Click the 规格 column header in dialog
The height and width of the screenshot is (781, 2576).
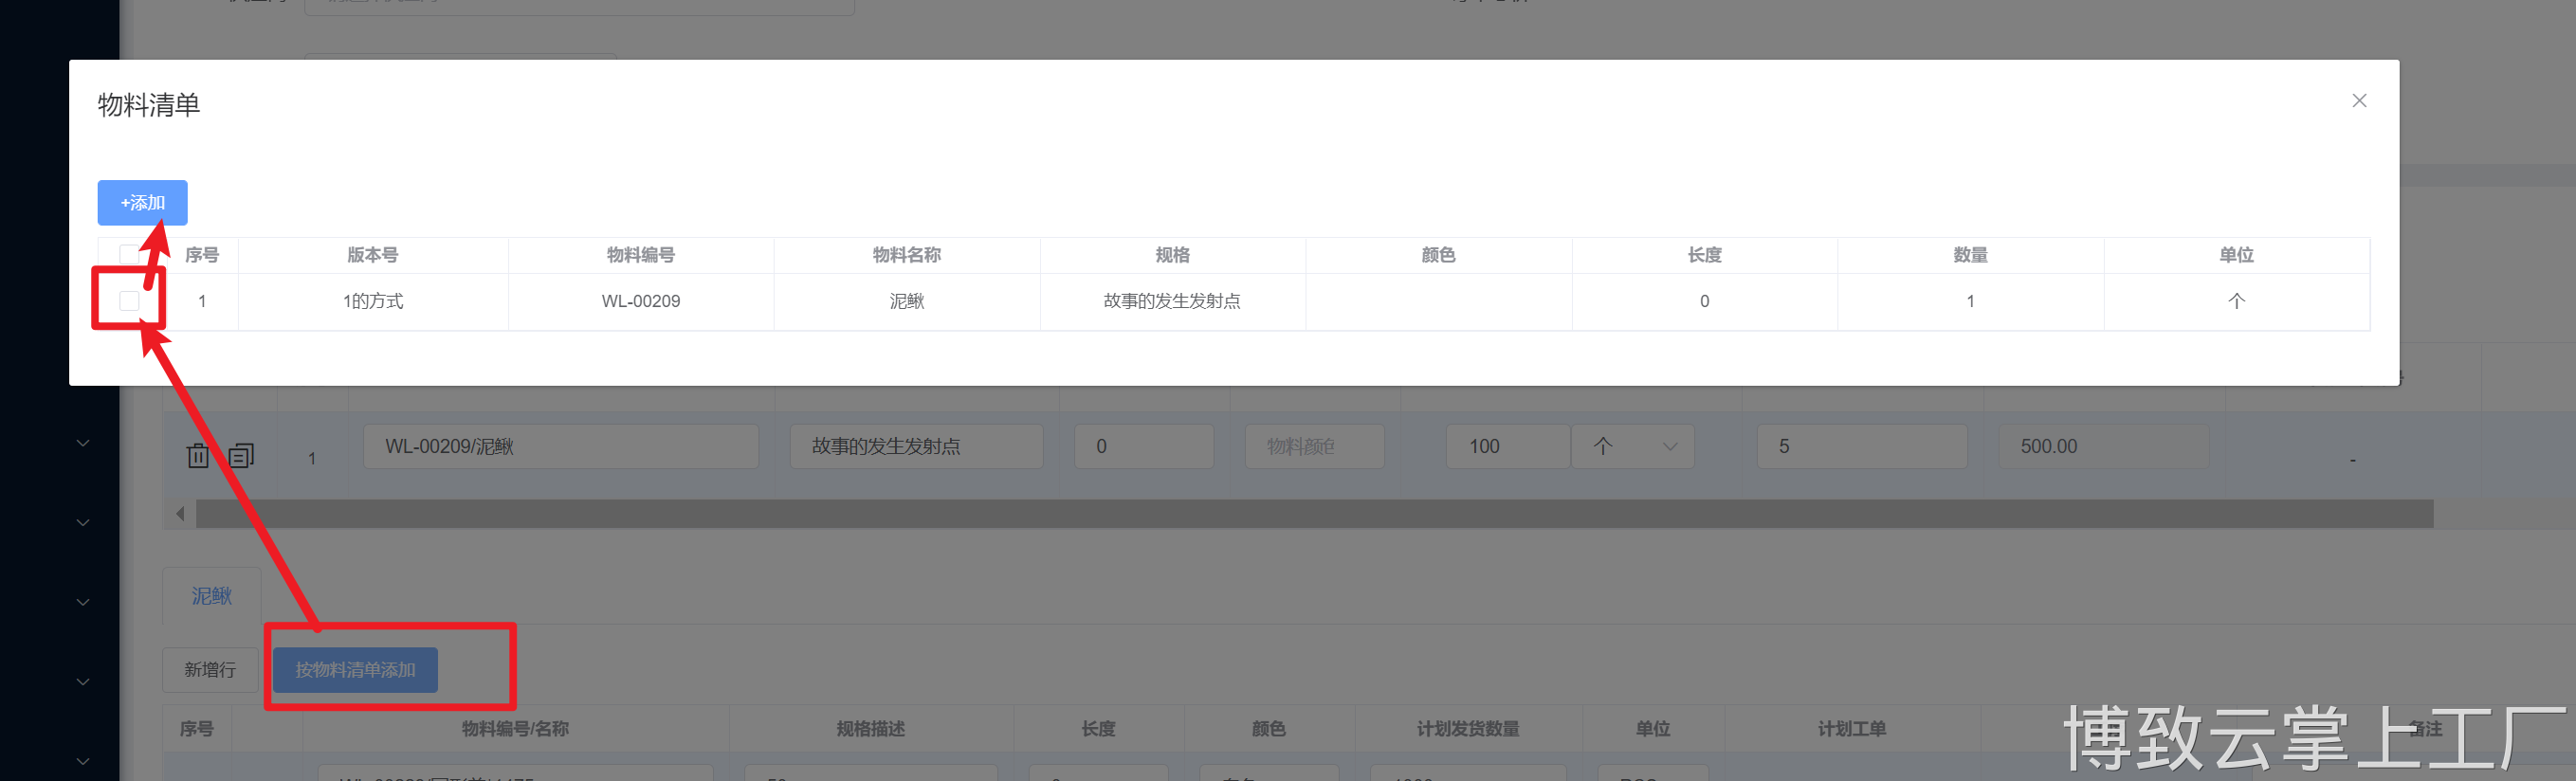[x=1172, y=255]
